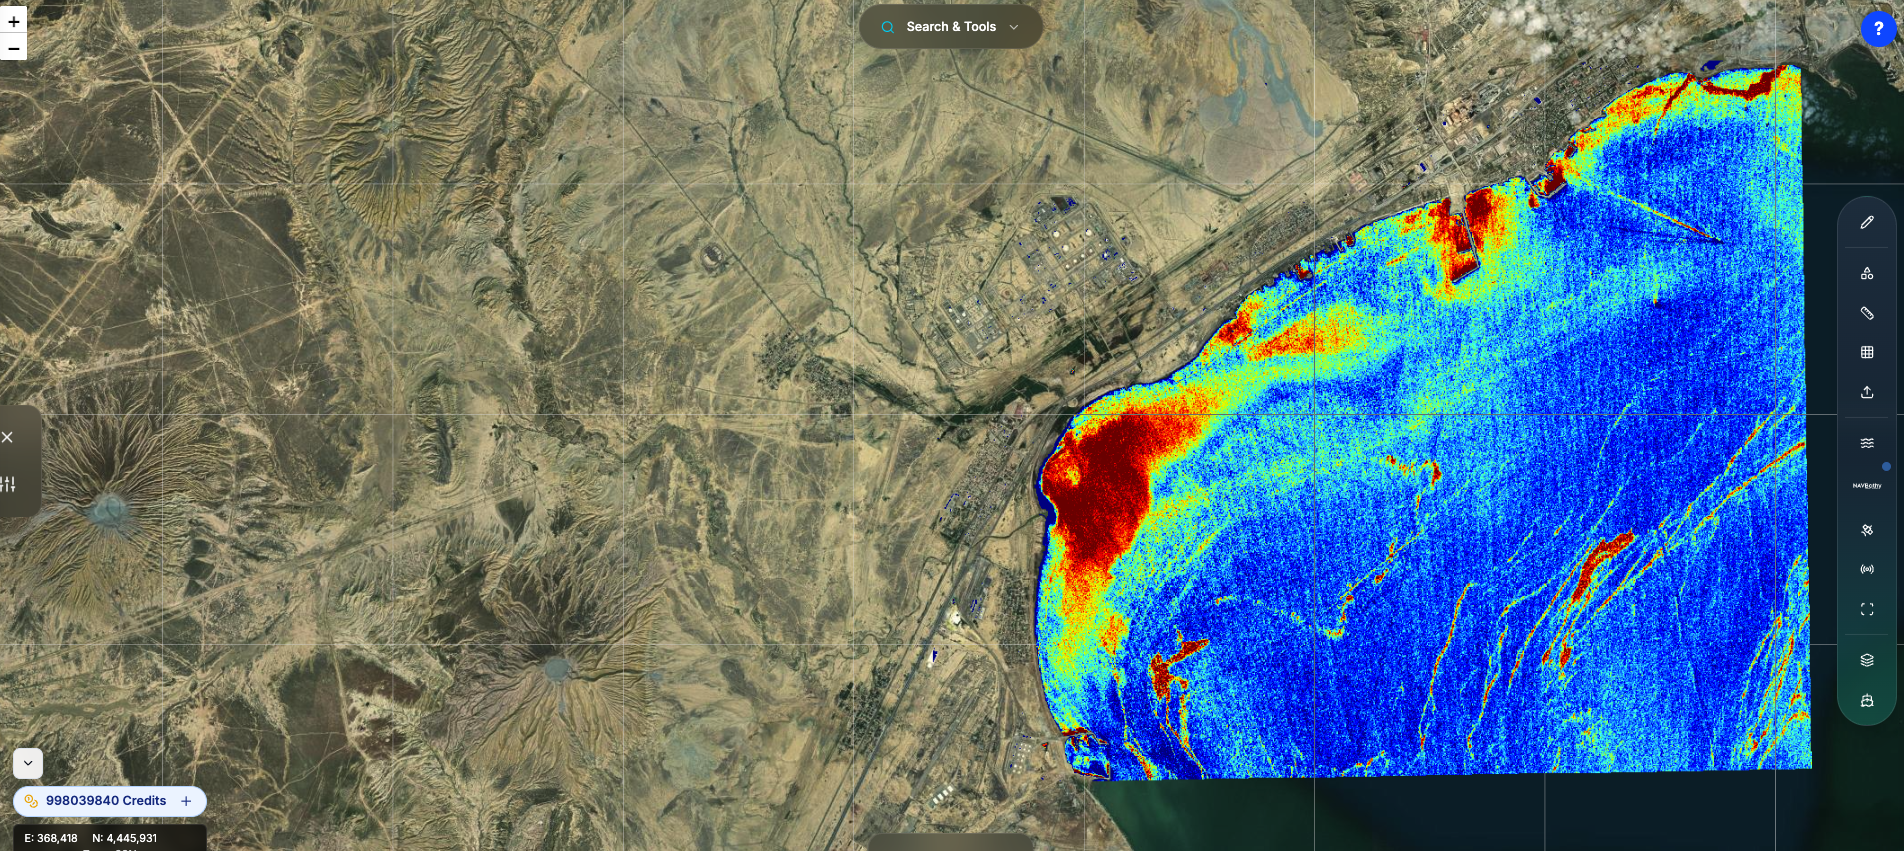Zoom in with the plus button

pos(14,21)
